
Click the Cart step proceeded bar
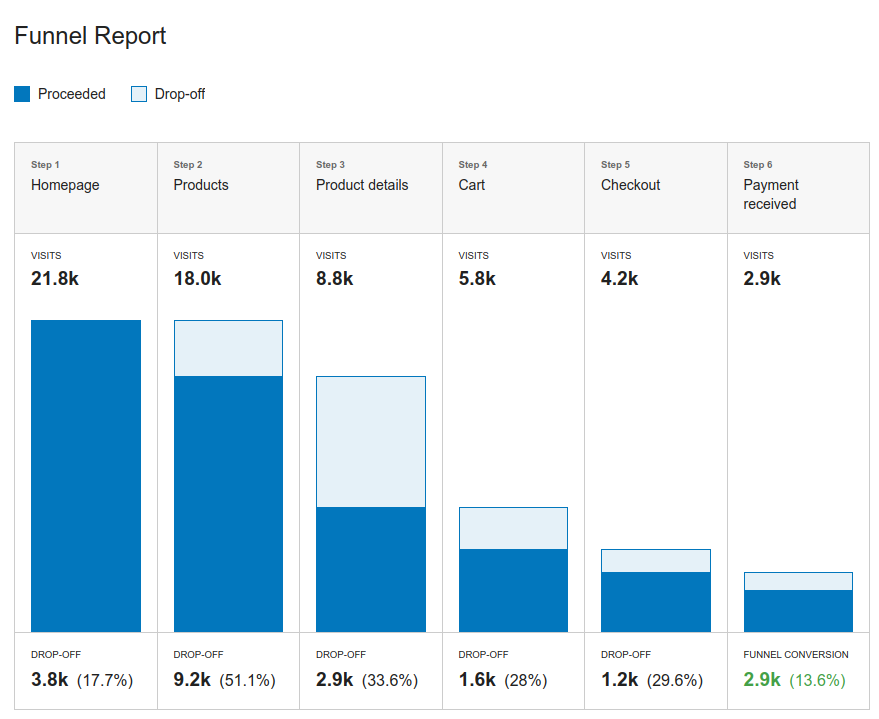pyautogui.click(x=513, y=590)
